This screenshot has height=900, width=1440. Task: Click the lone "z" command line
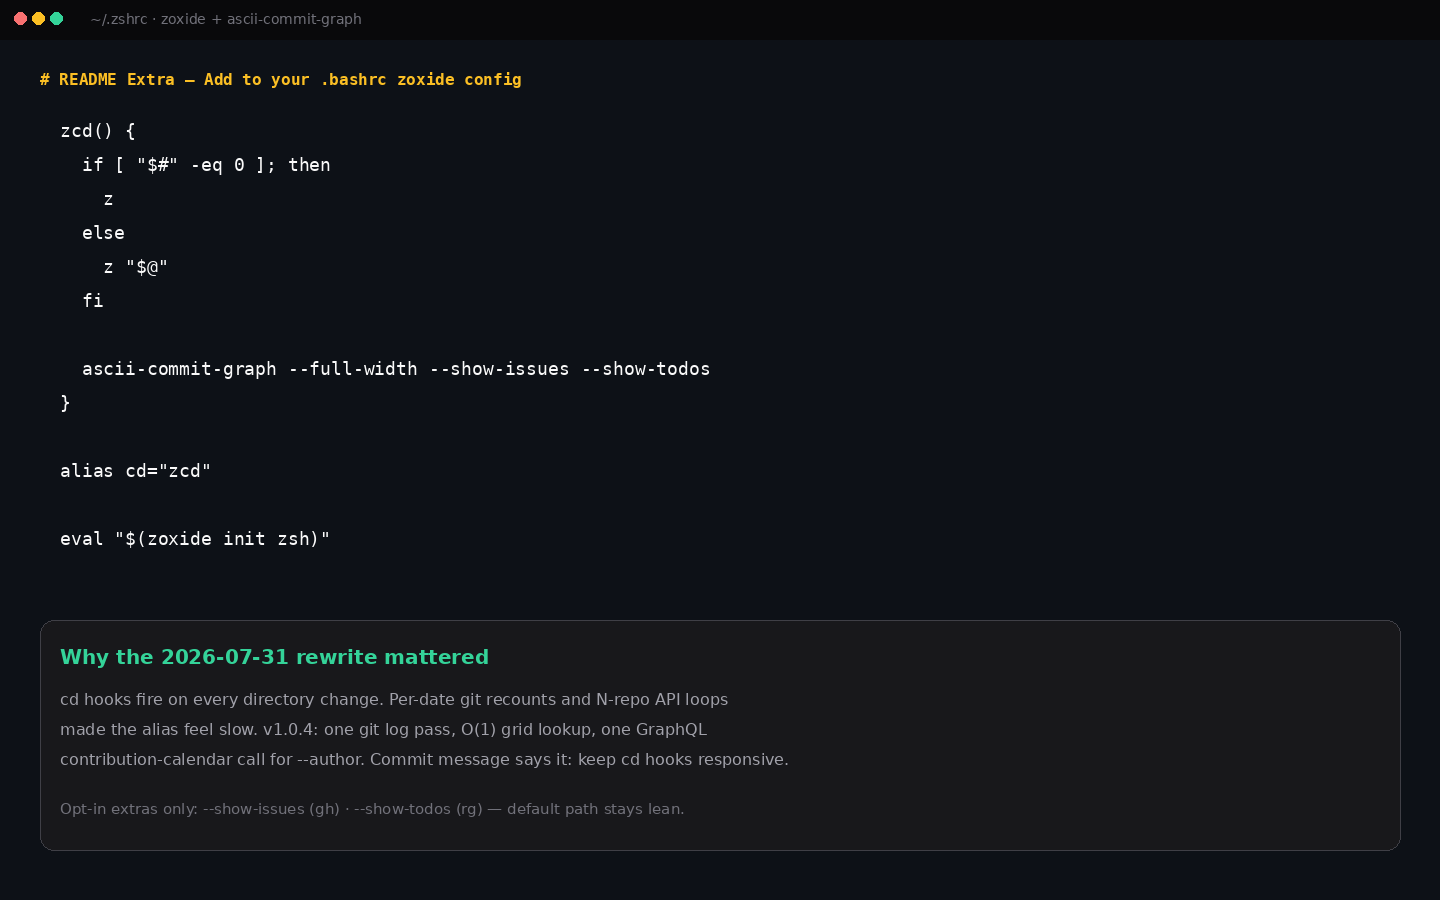(108, 199)
